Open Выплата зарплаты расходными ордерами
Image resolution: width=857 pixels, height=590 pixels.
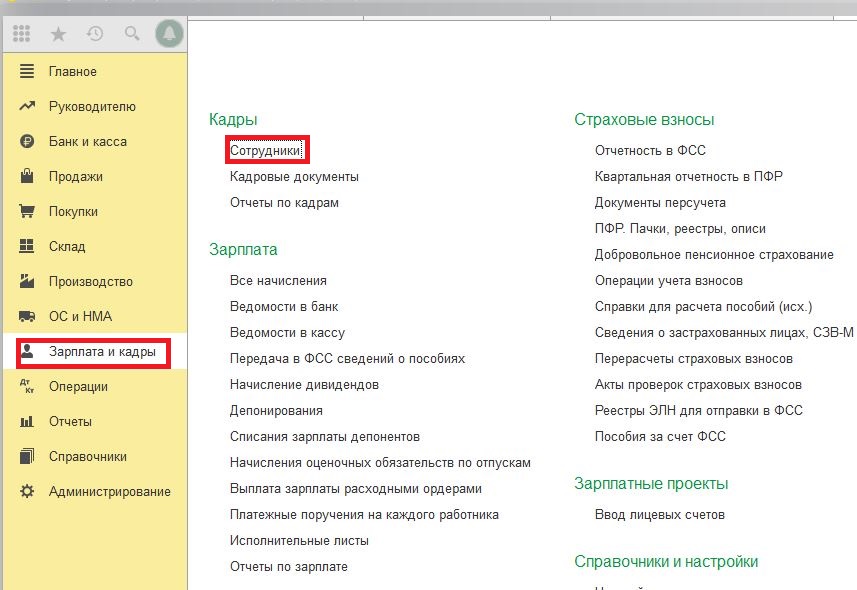356,489
